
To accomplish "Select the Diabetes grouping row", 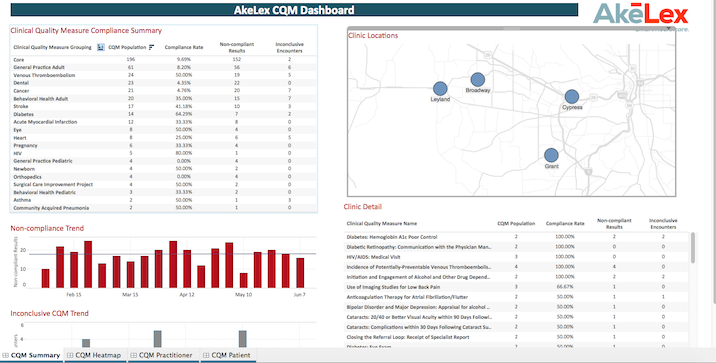I will 163,114.
